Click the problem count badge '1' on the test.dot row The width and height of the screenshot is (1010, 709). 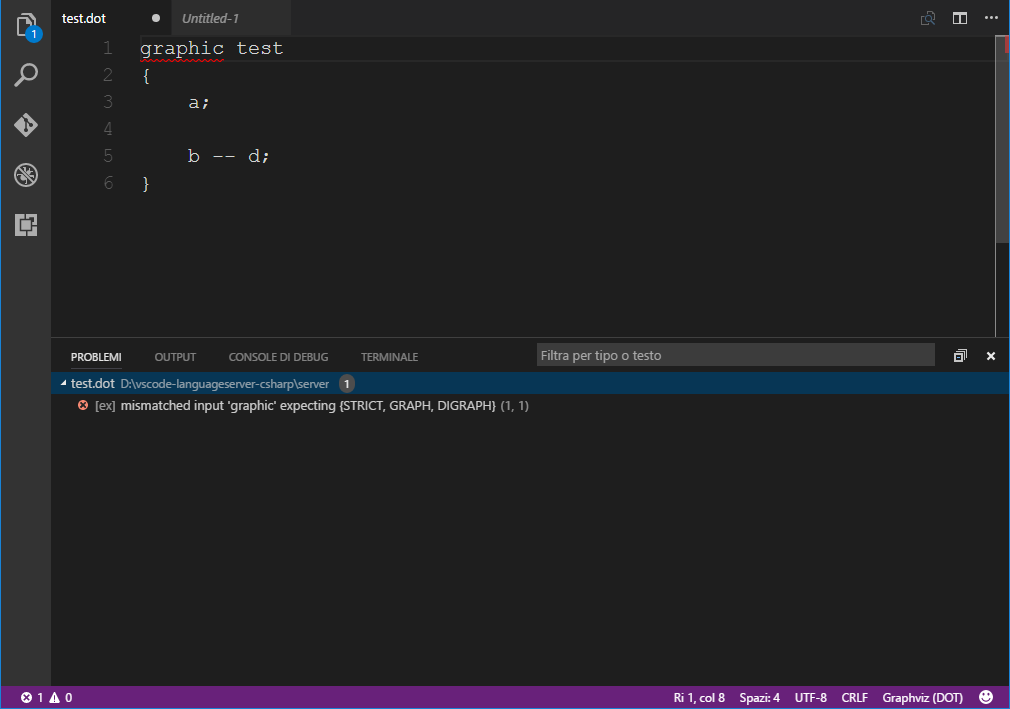(347, 384)
